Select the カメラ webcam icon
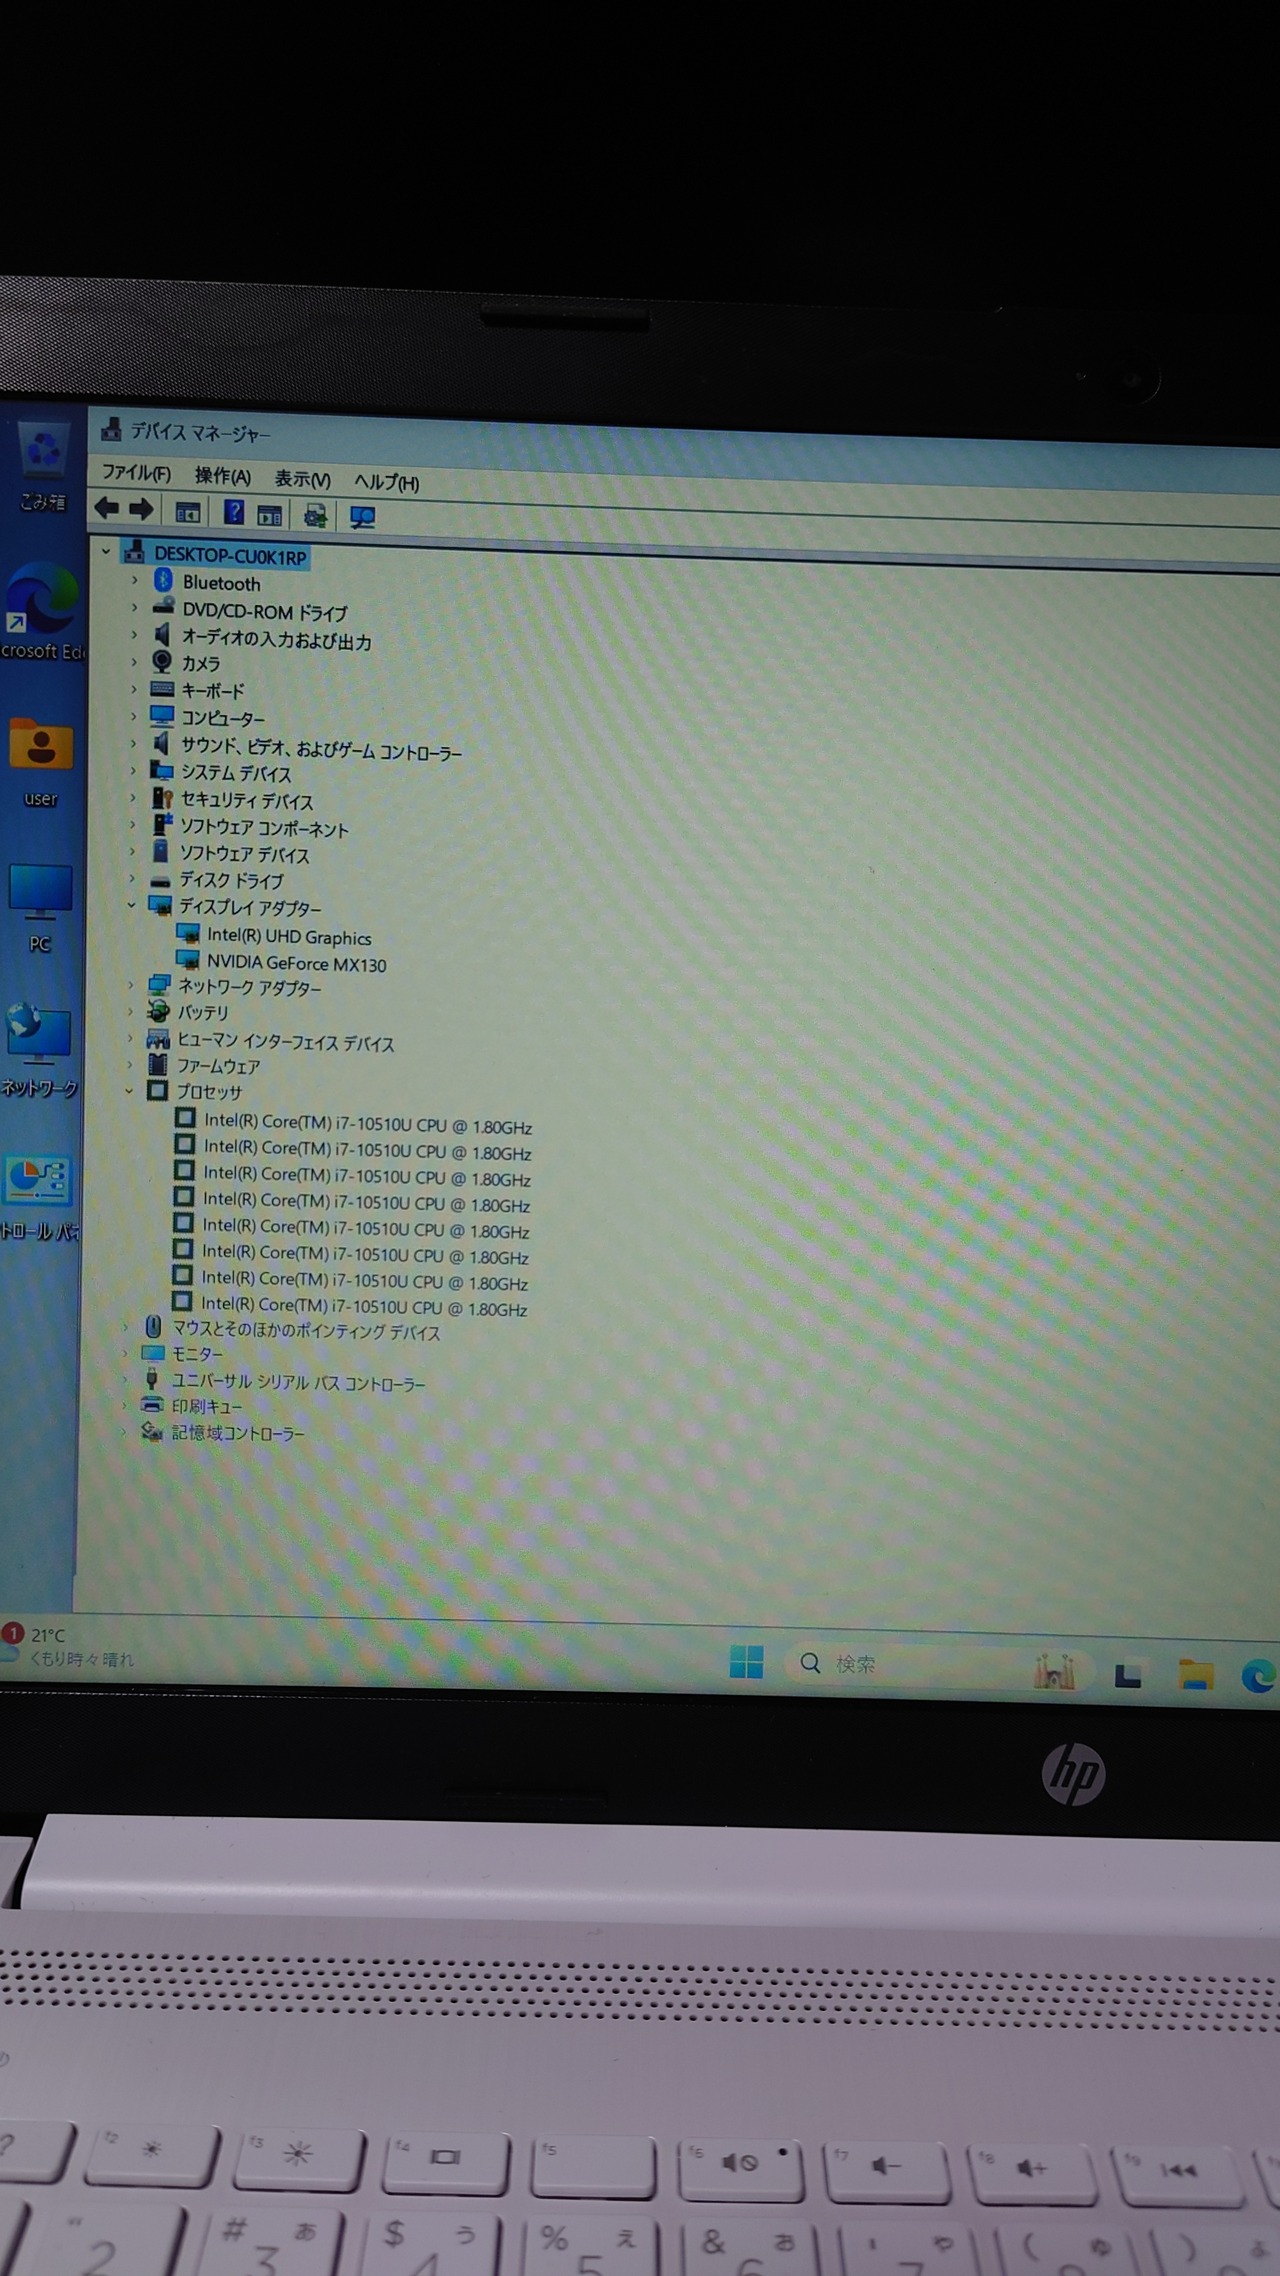1280x2276 pixels. pos(162,661)
